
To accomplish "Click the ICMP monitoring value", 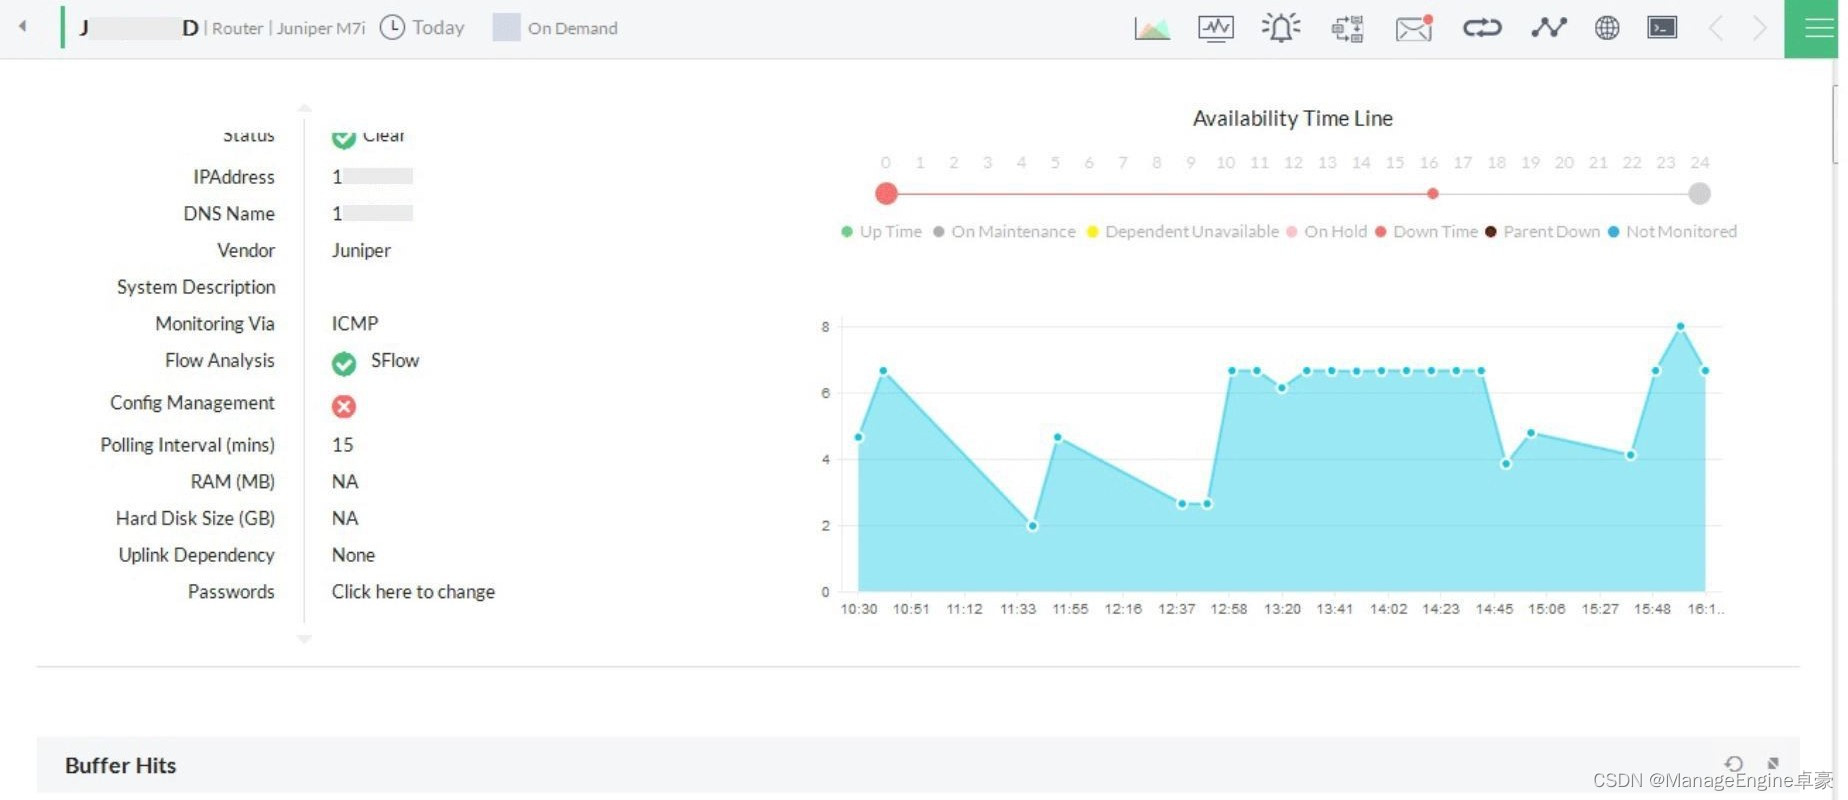I will click(x=355, y=324).
